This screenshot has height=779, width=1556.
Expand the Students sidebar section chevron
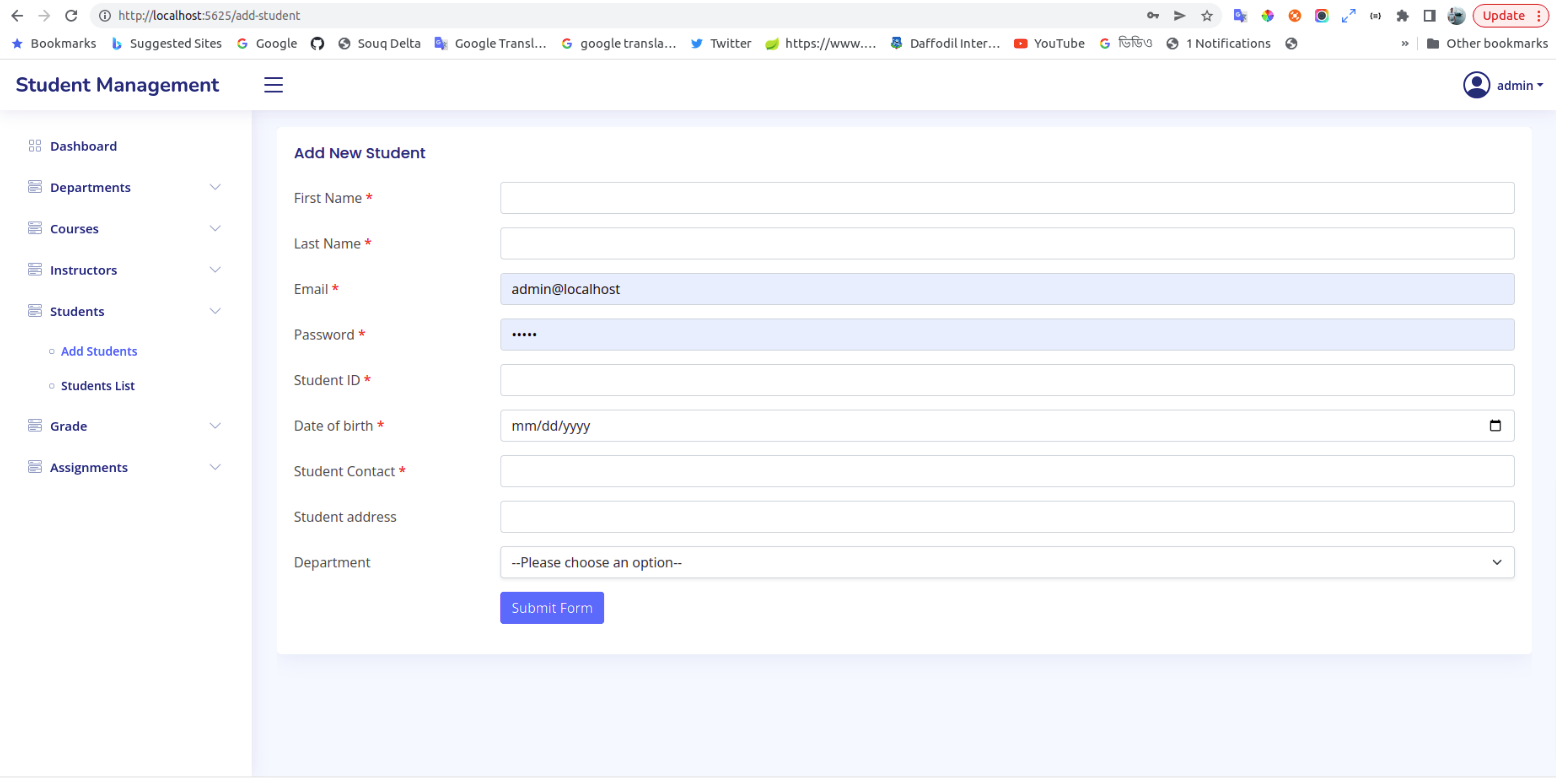tap(215, 311)
